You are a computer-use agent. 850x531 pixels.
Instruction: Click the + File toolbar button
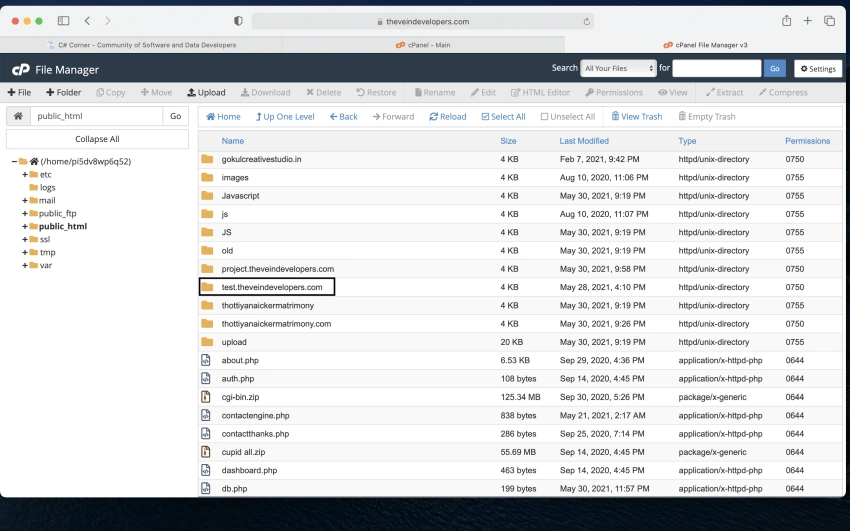(x=19, y=92)
